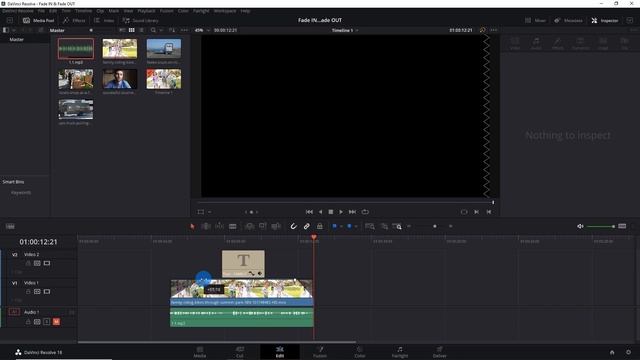
Task: Click the Insert Clip tool
Action: pos(249,226)
